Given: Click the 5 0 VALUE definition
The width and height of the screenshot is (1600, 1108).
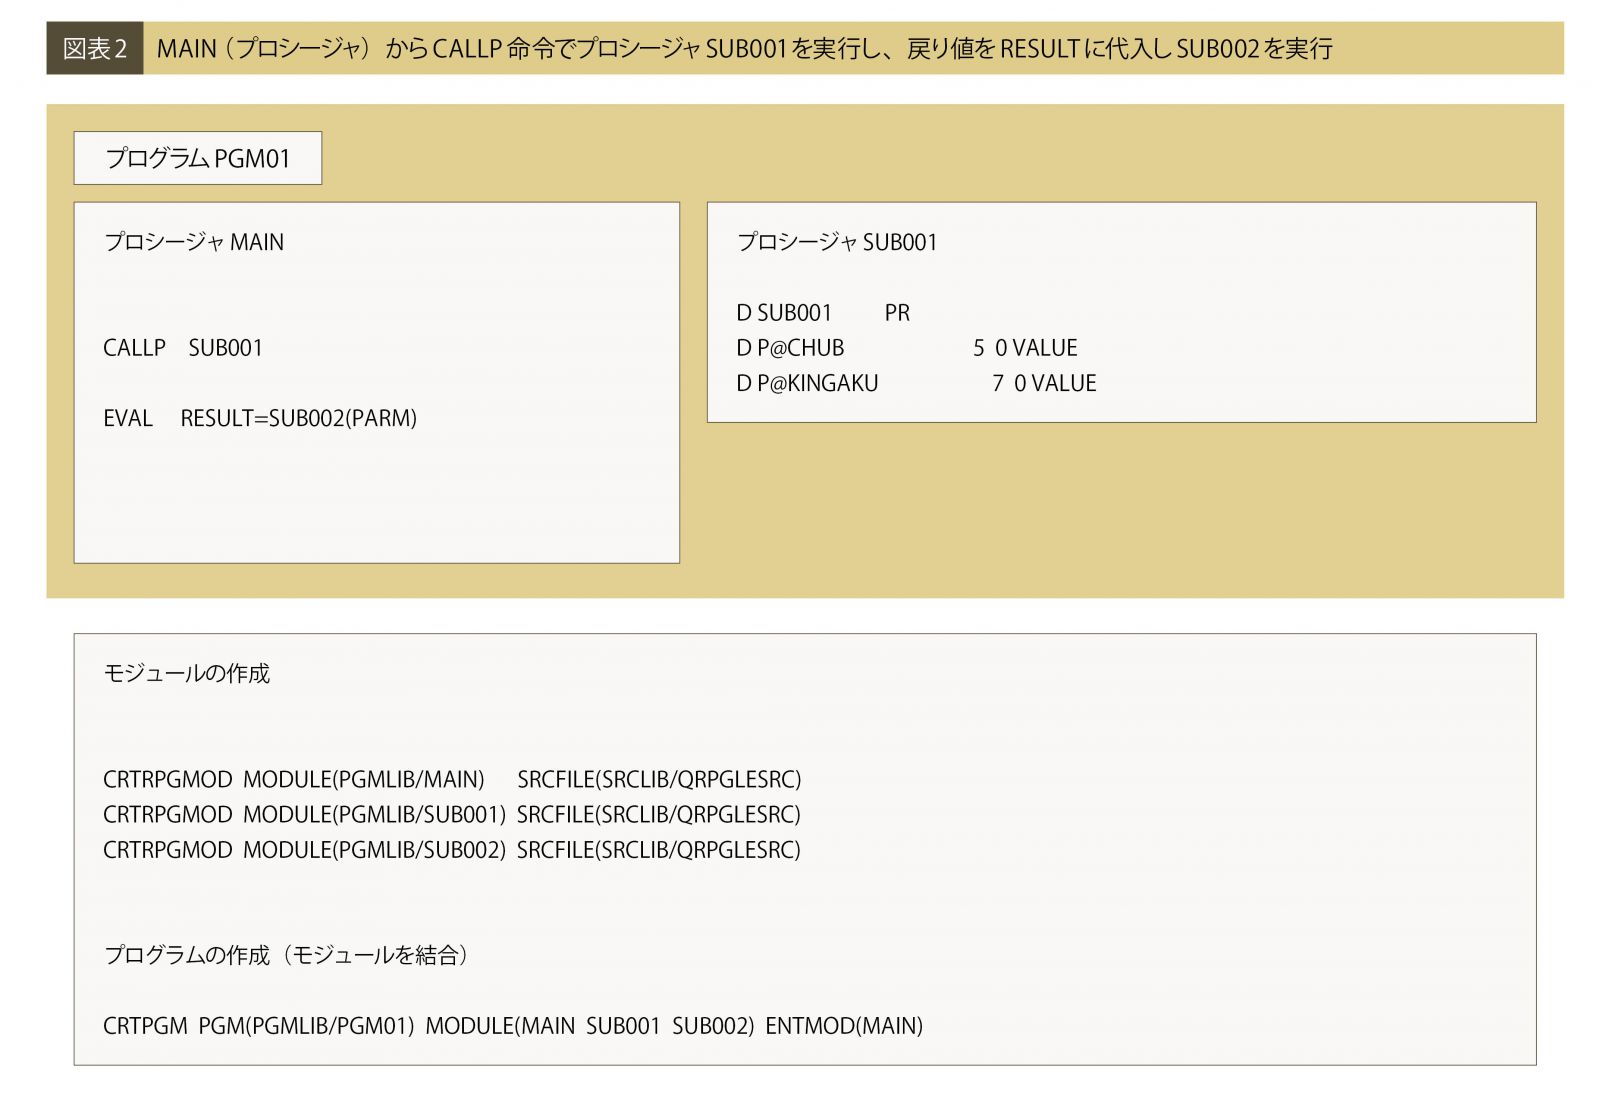Looking at the screenshot, I should click(x=1025, y=348).
